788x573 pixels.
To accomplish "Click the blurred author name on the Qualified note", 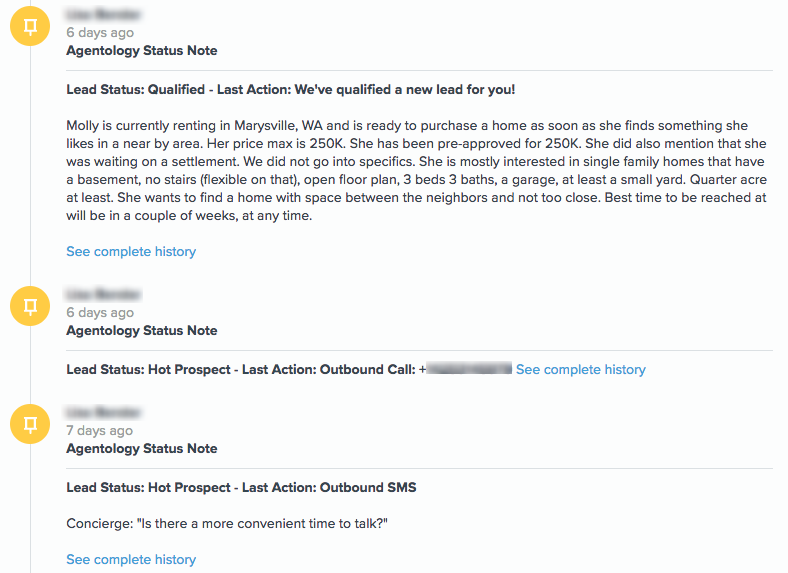I will tap(103, 14).
